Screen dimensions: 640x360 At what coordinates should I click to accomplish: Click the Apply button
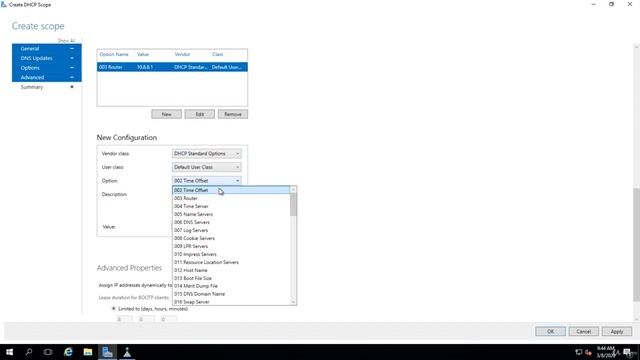617,331
